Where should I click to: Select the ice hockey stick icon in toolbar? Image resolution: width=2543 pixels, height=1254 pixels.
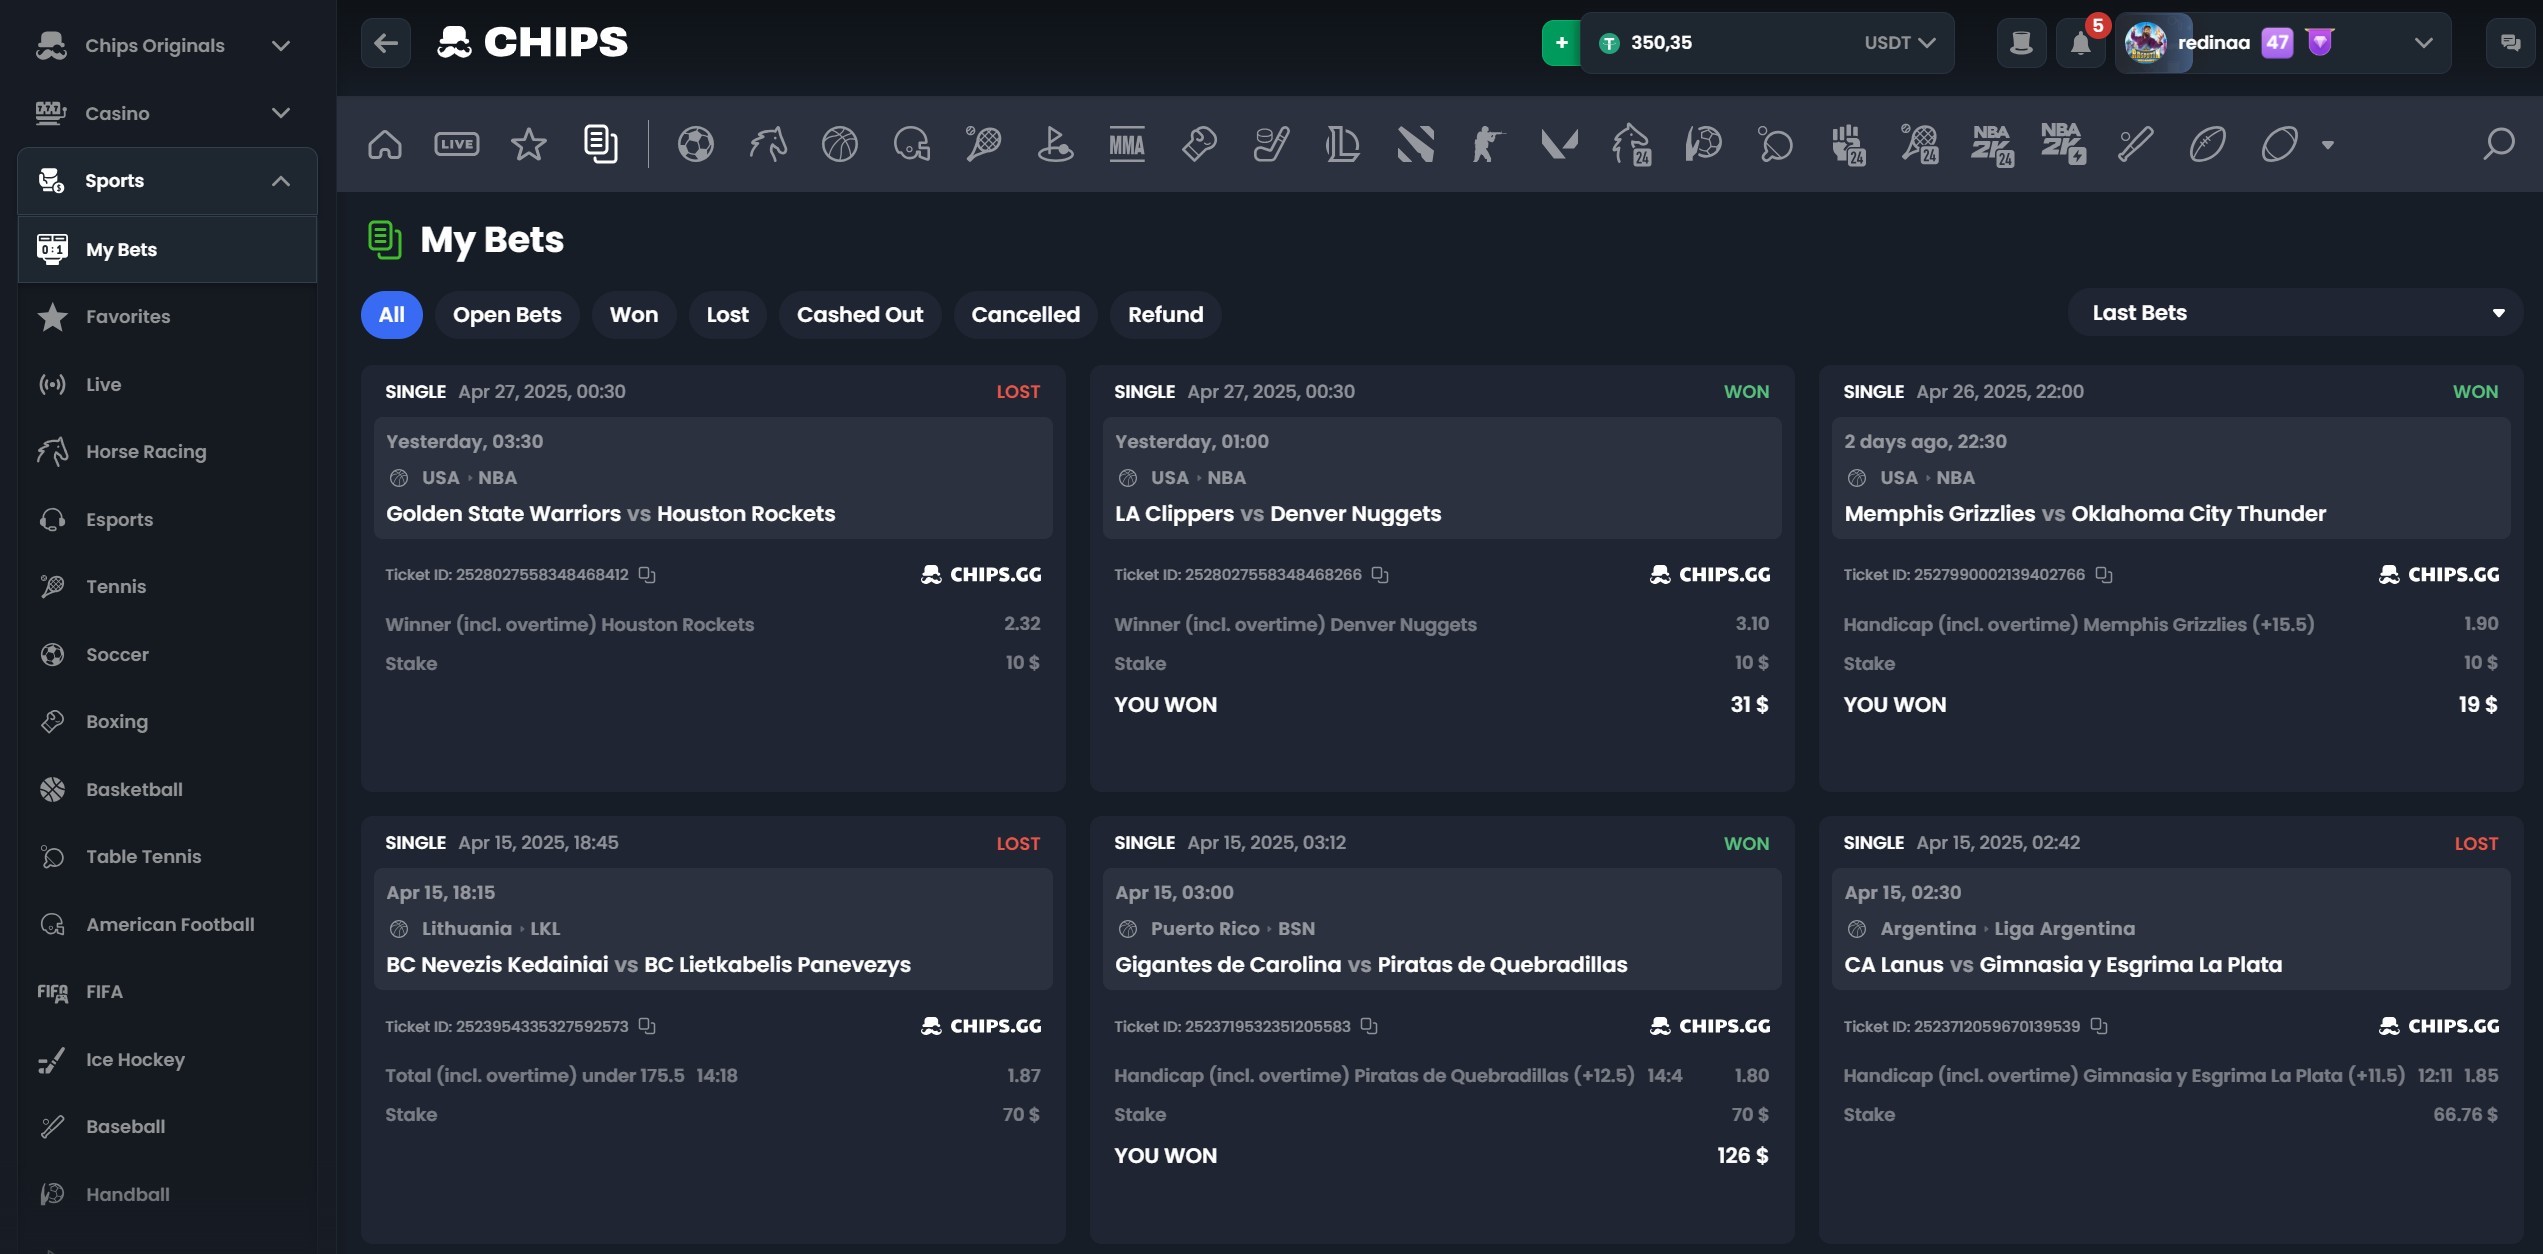click(x=1271, y=144)
